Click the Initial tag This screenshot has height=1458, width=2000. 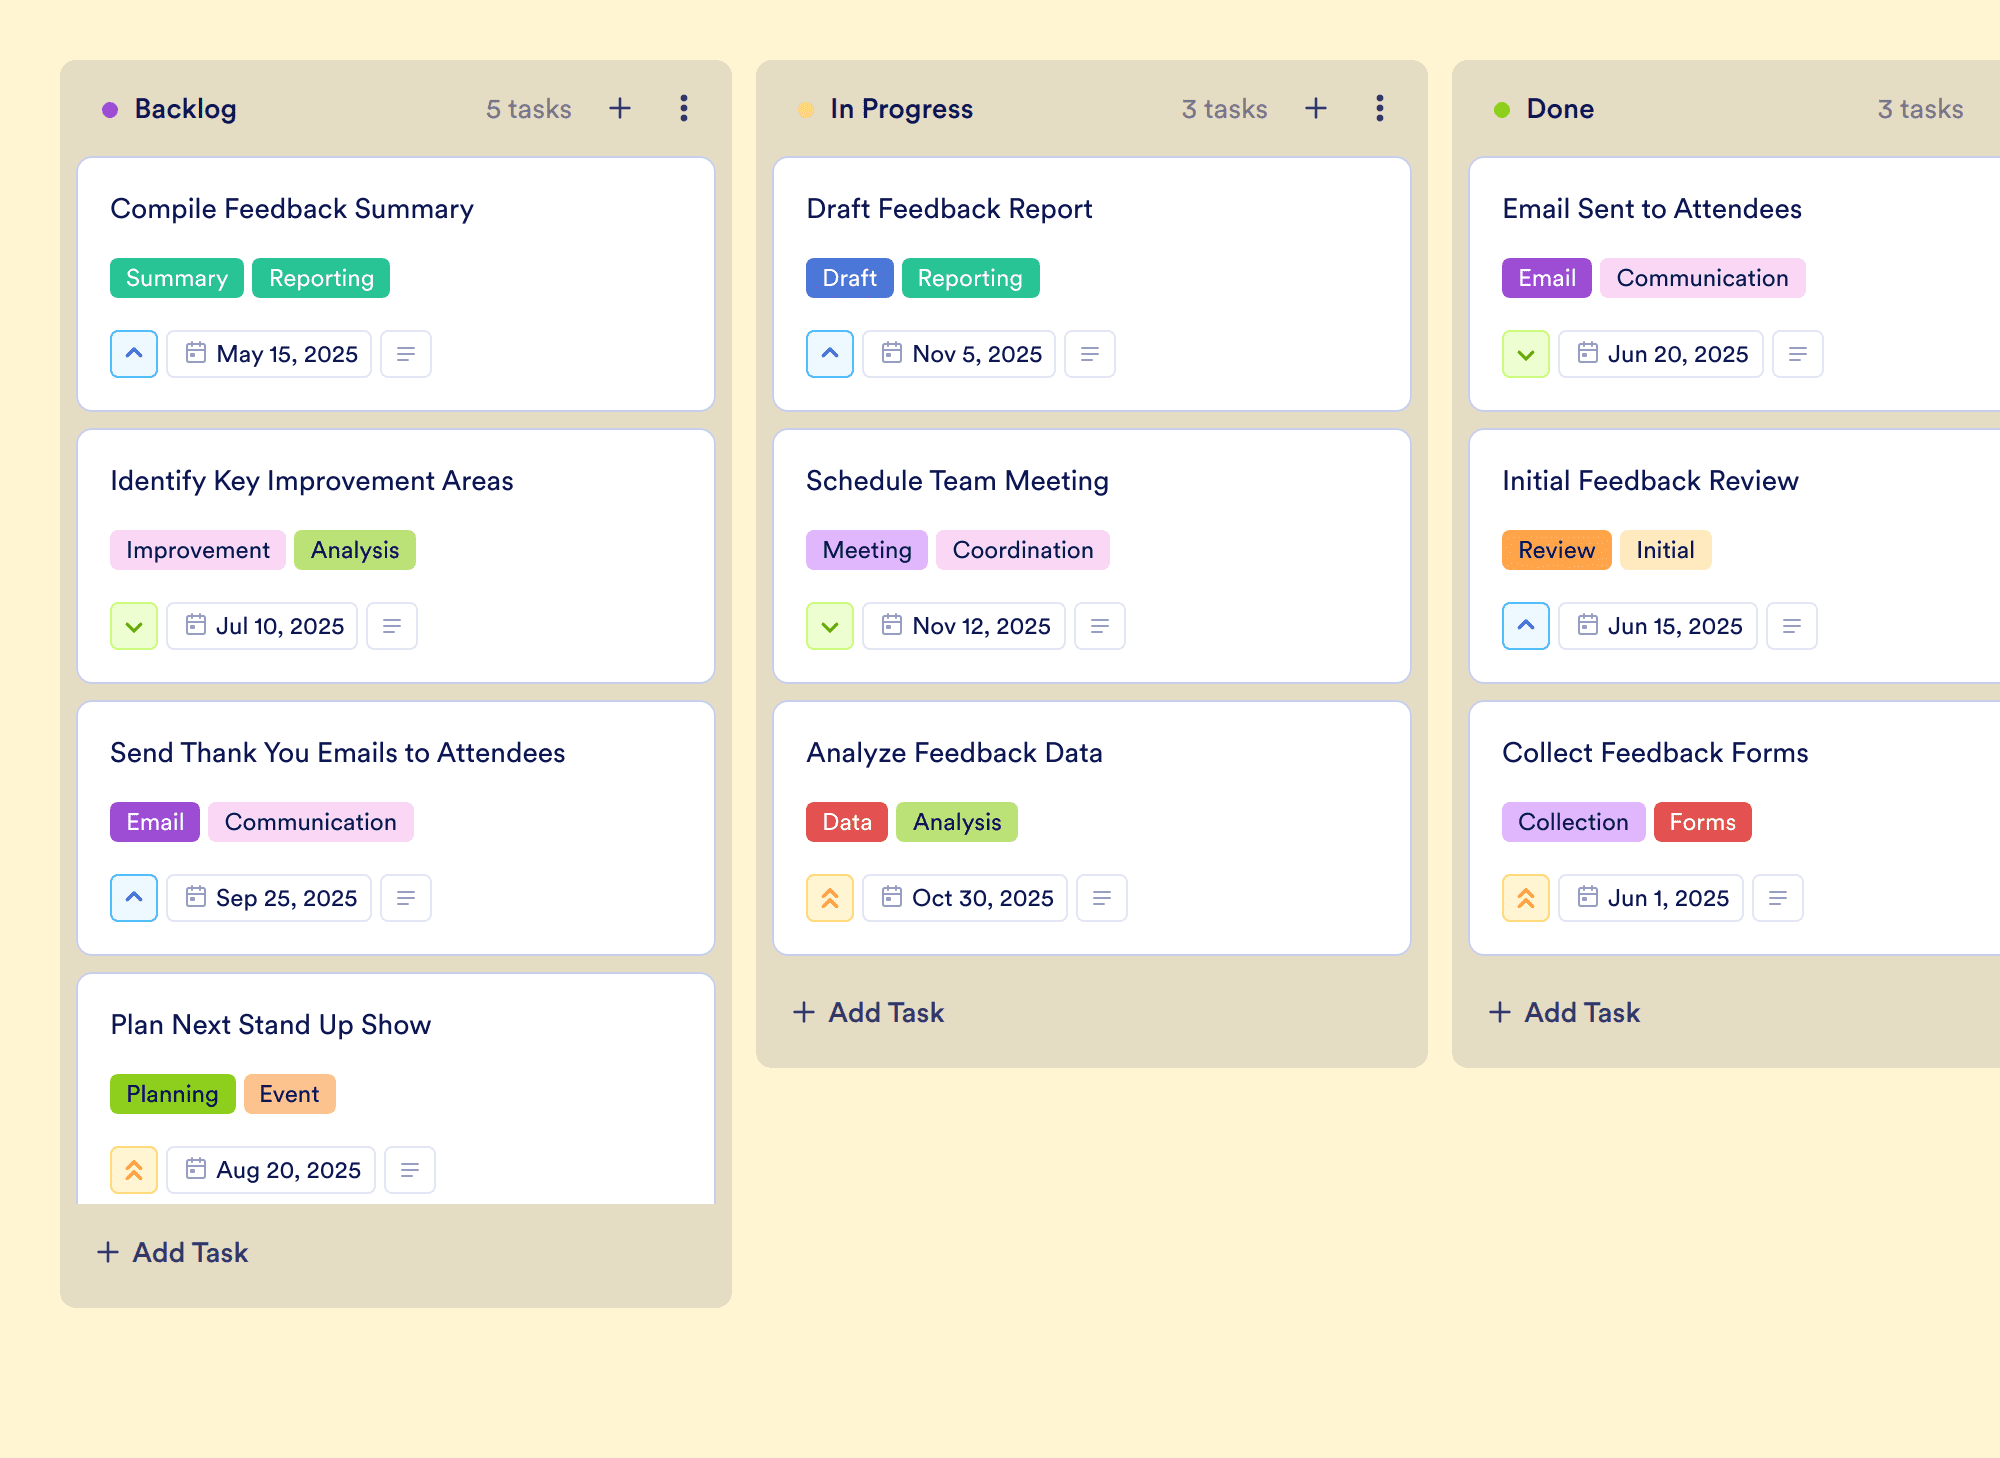coord(1666,550)
